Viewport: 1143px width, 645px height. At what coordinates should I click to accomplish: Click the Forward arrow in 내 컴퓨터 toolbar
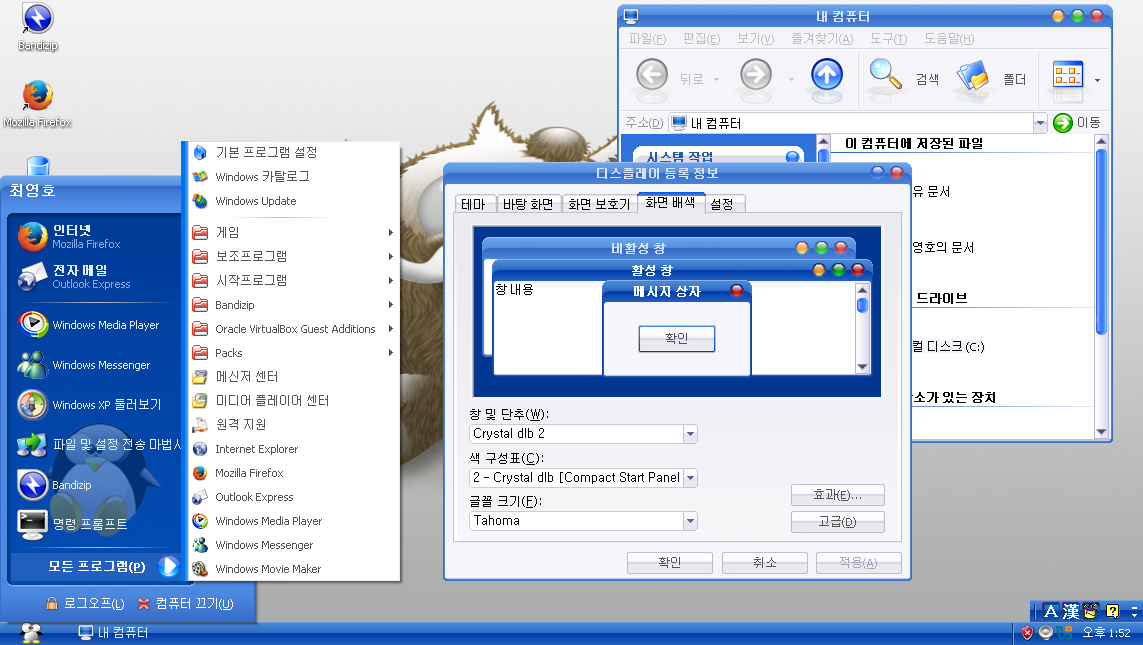pyautogui.click(x=756, y=75)
